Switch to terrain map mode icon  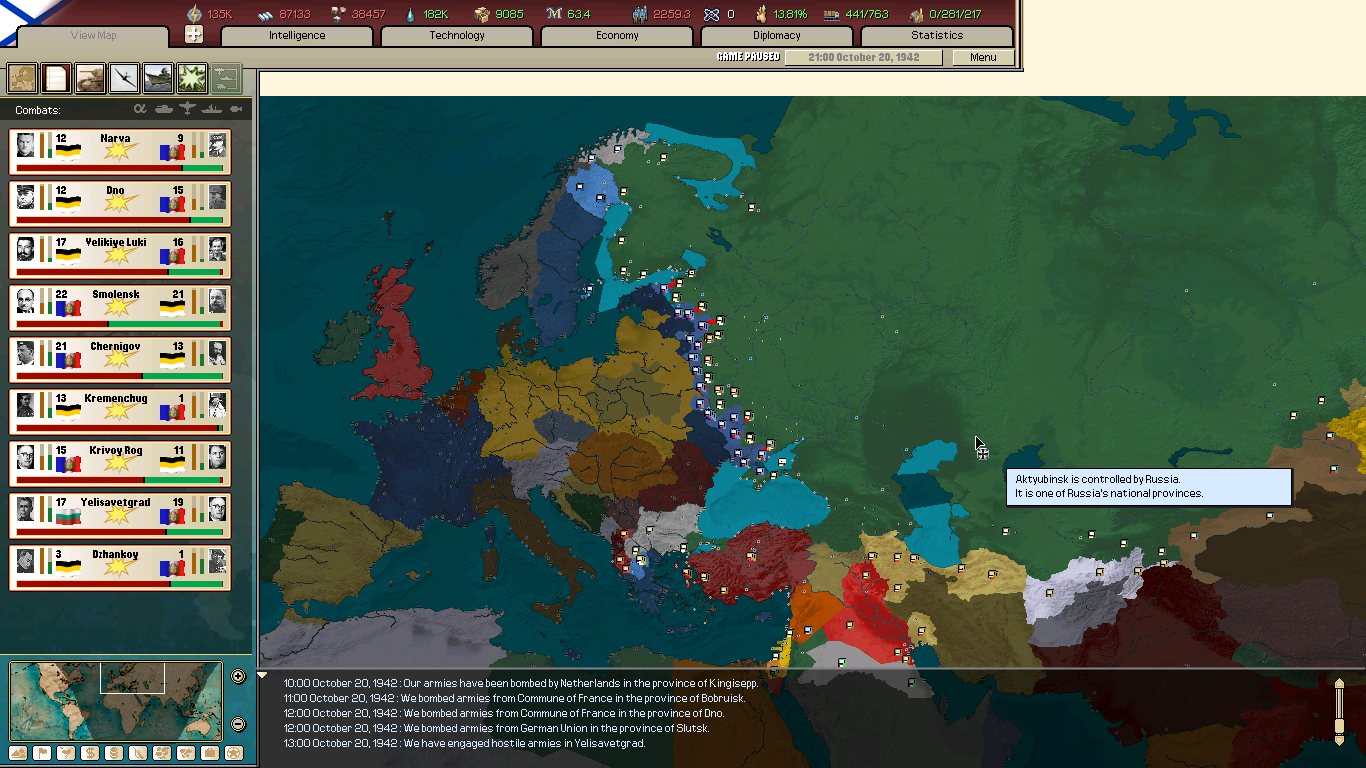click(18, 752)
